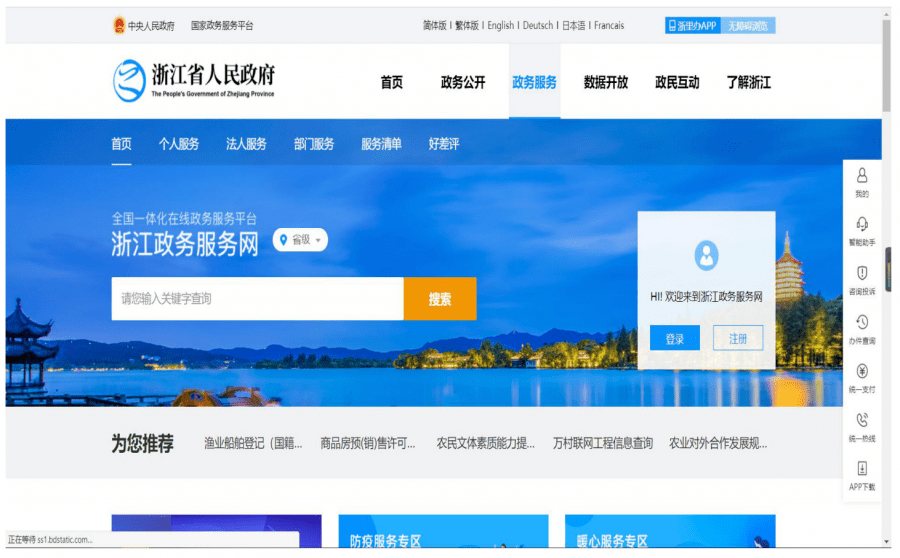
Task: Open the 国家政务服务平台 link
Action: tap(222, 26)
